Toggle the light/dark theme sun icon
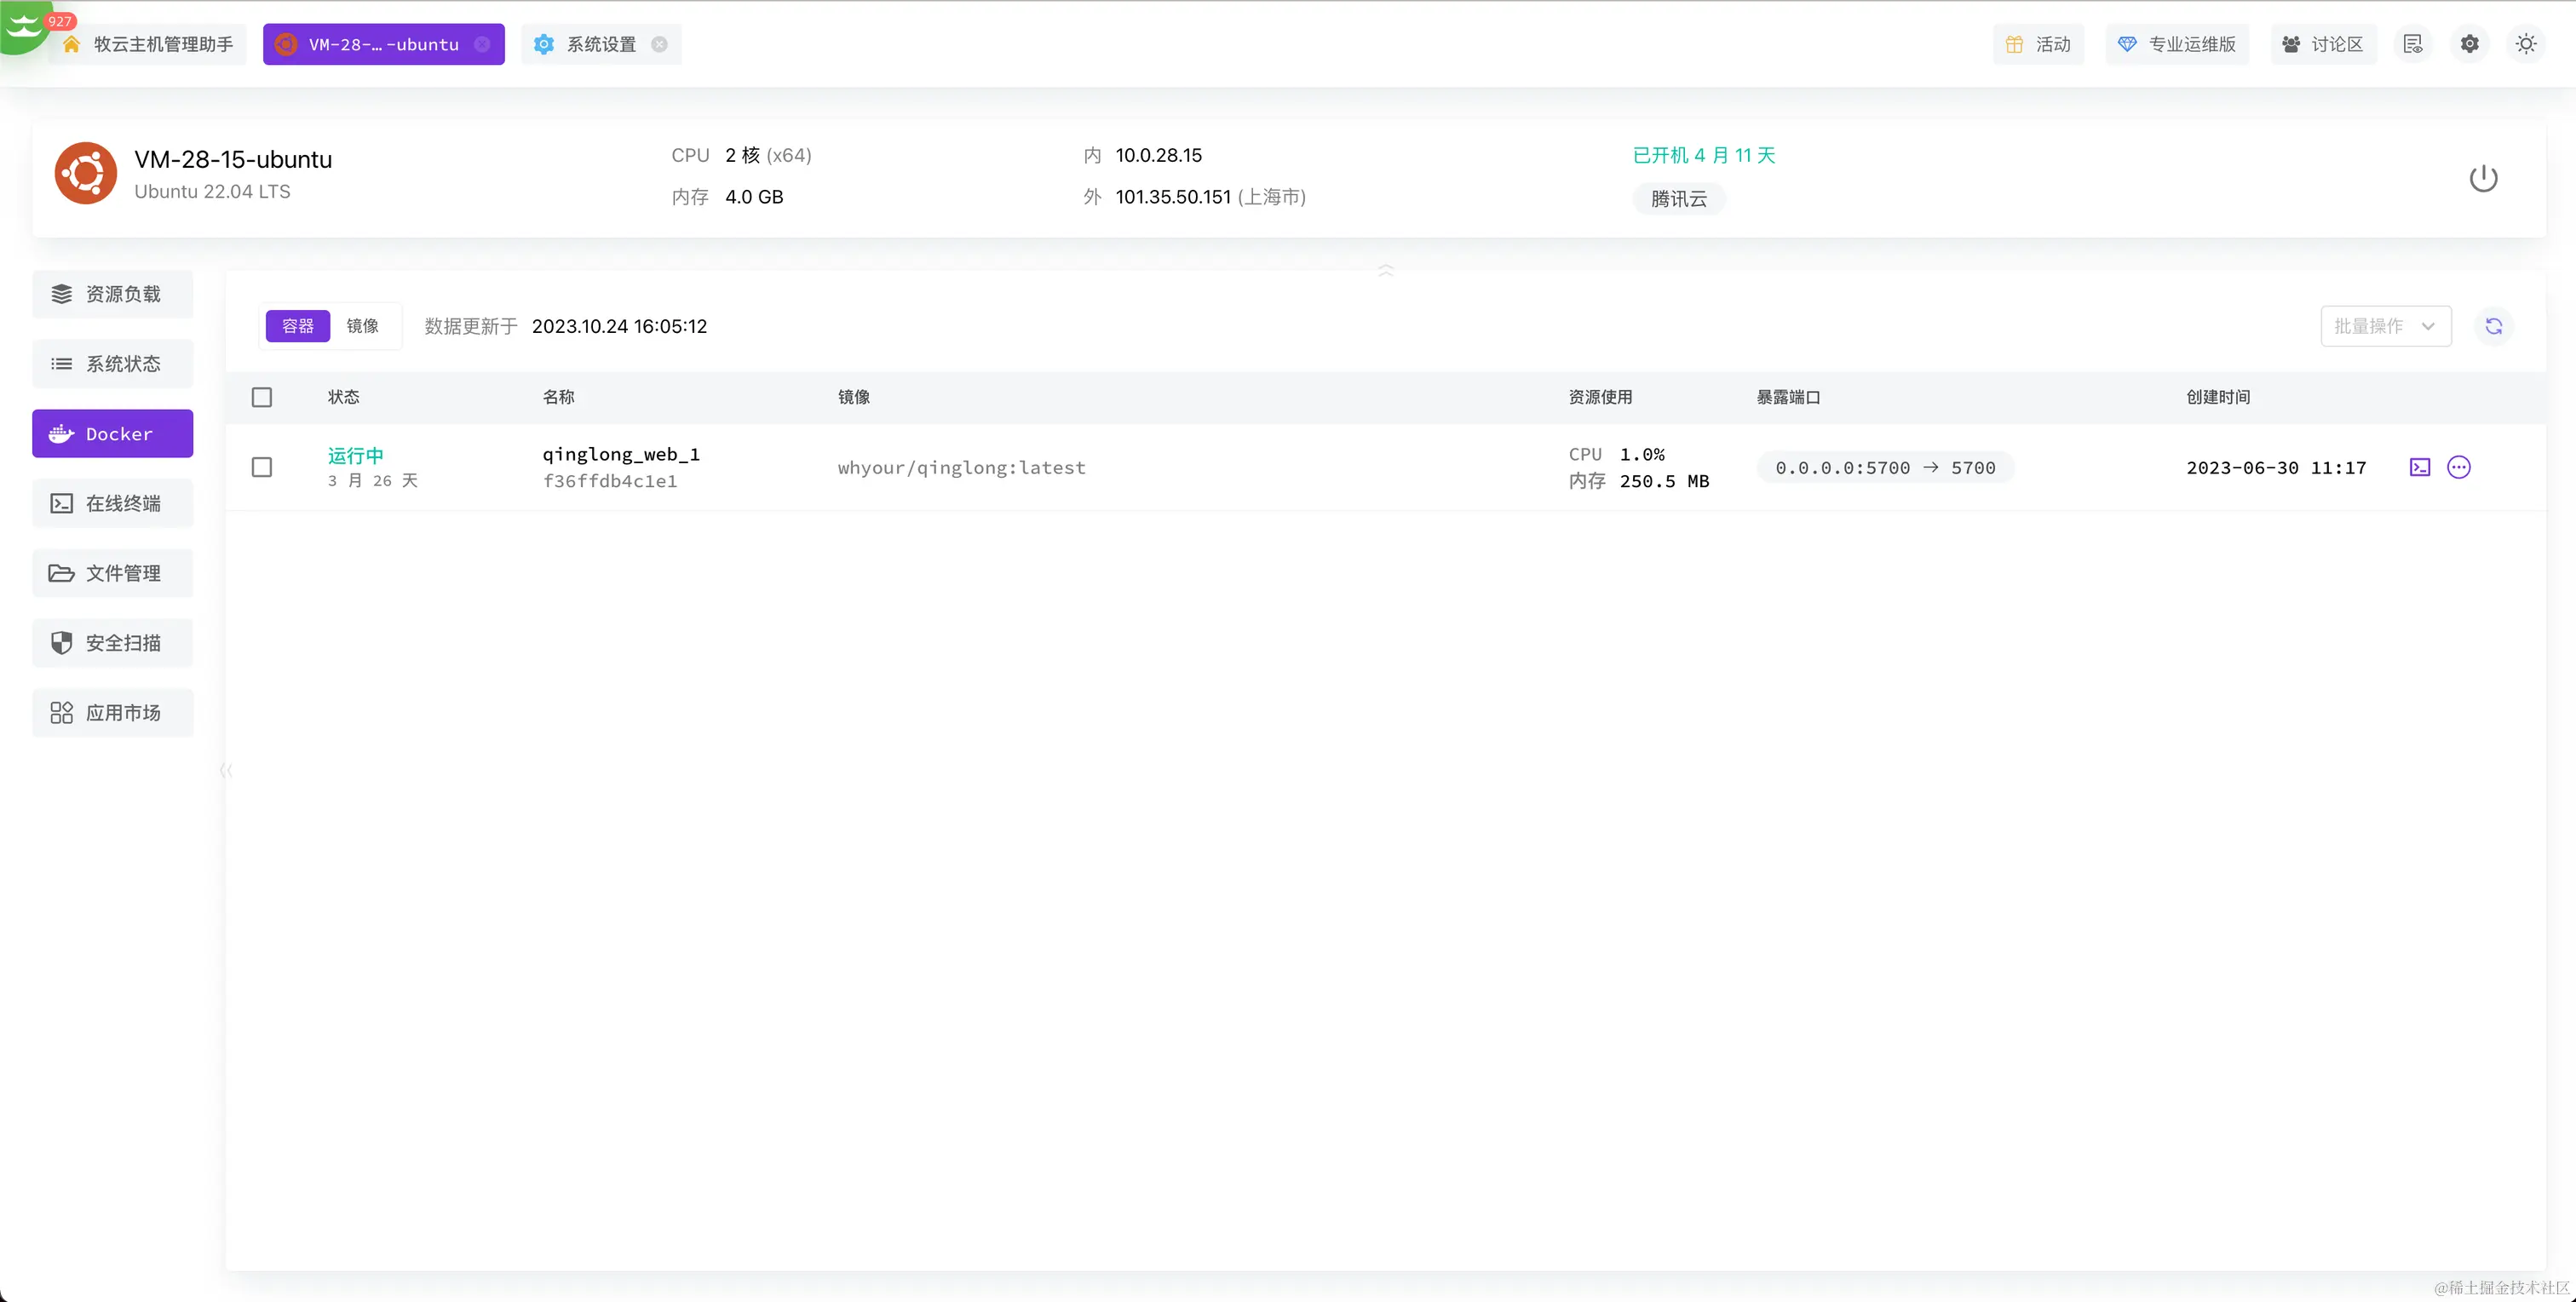 click(2526, 44)
